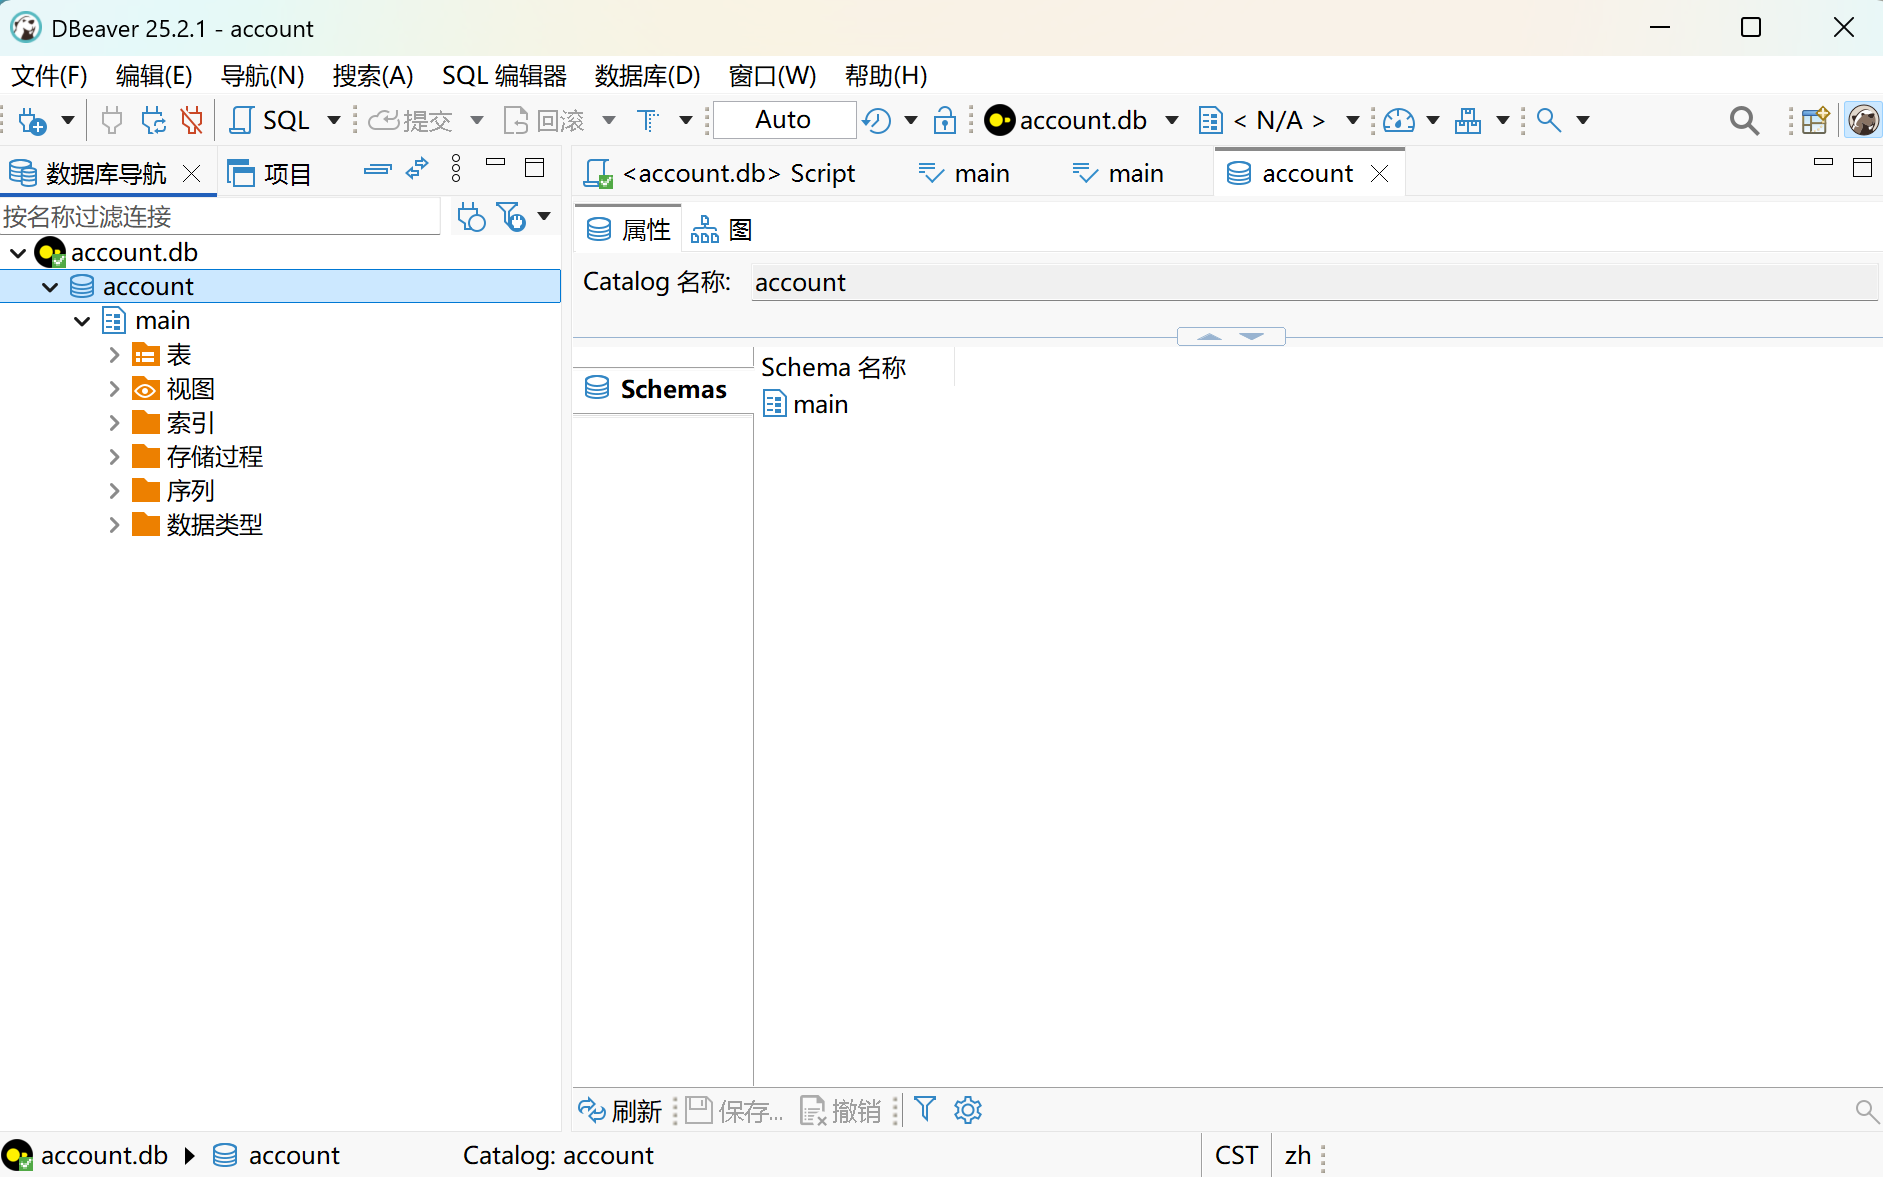Click the 提交 commit button
Screen dimensions: 1883x1177
click(x=411, y=120)
